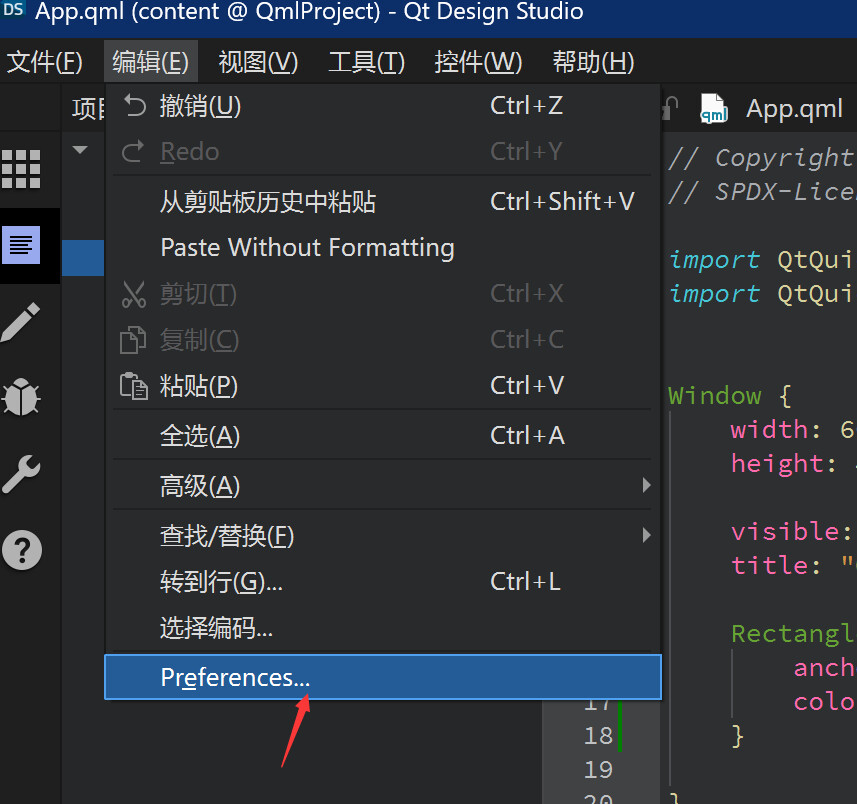Switch to Edit mode sidebar icon
Screen dimensions: 857x804
[21, 245]
